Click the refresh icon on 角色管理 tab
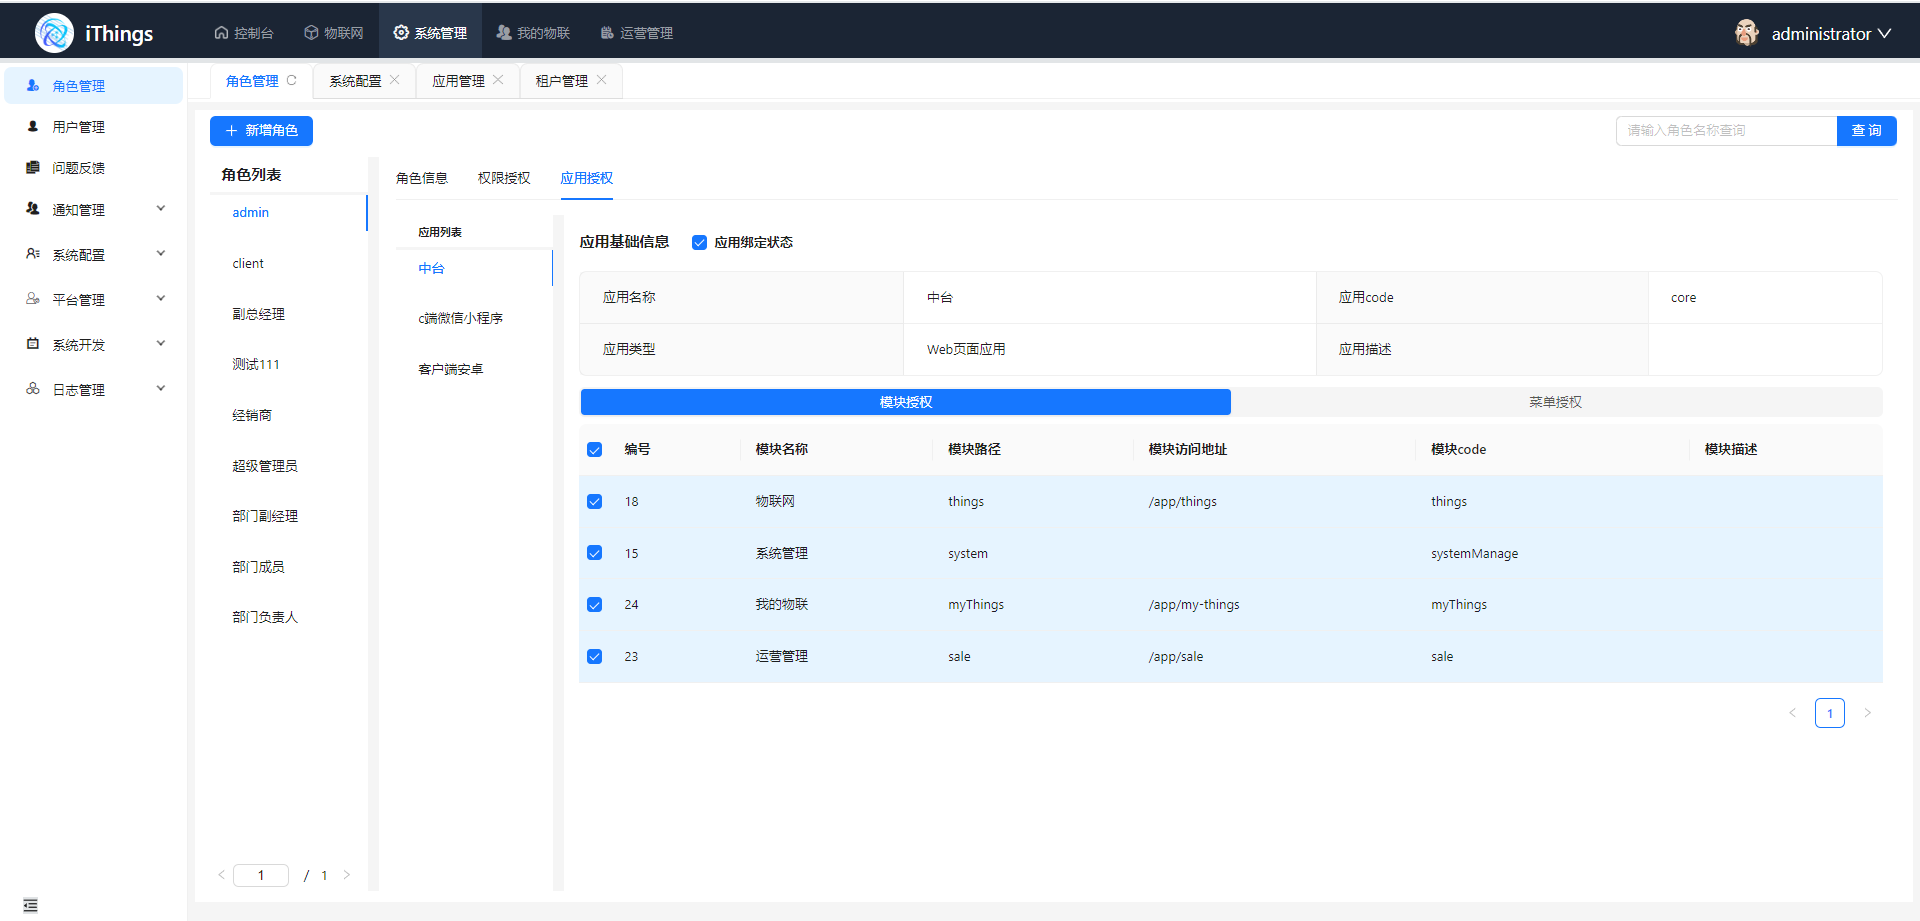The width and height of the screenshot is (1920, 921). [292, 81]
